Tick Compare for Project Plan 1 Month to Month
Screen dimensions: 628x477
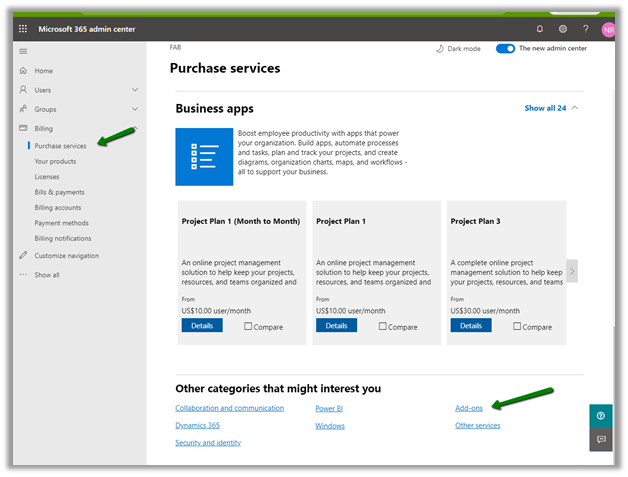pyautogui.click(x=248, y=326)
